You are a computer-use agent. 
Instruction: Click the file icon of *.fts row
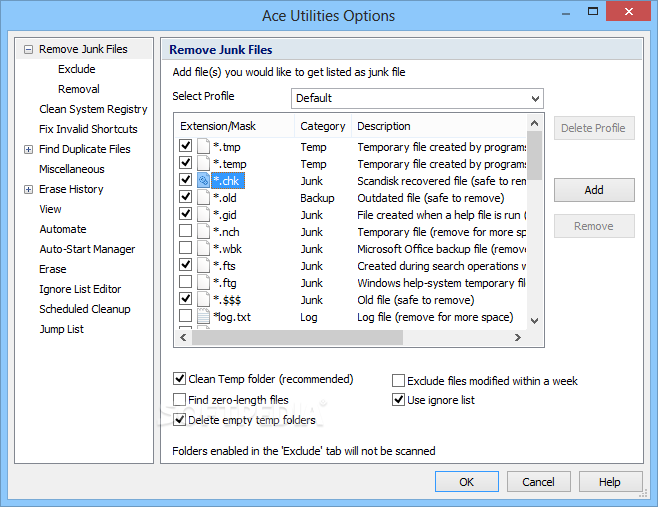[x=204, y=265]
